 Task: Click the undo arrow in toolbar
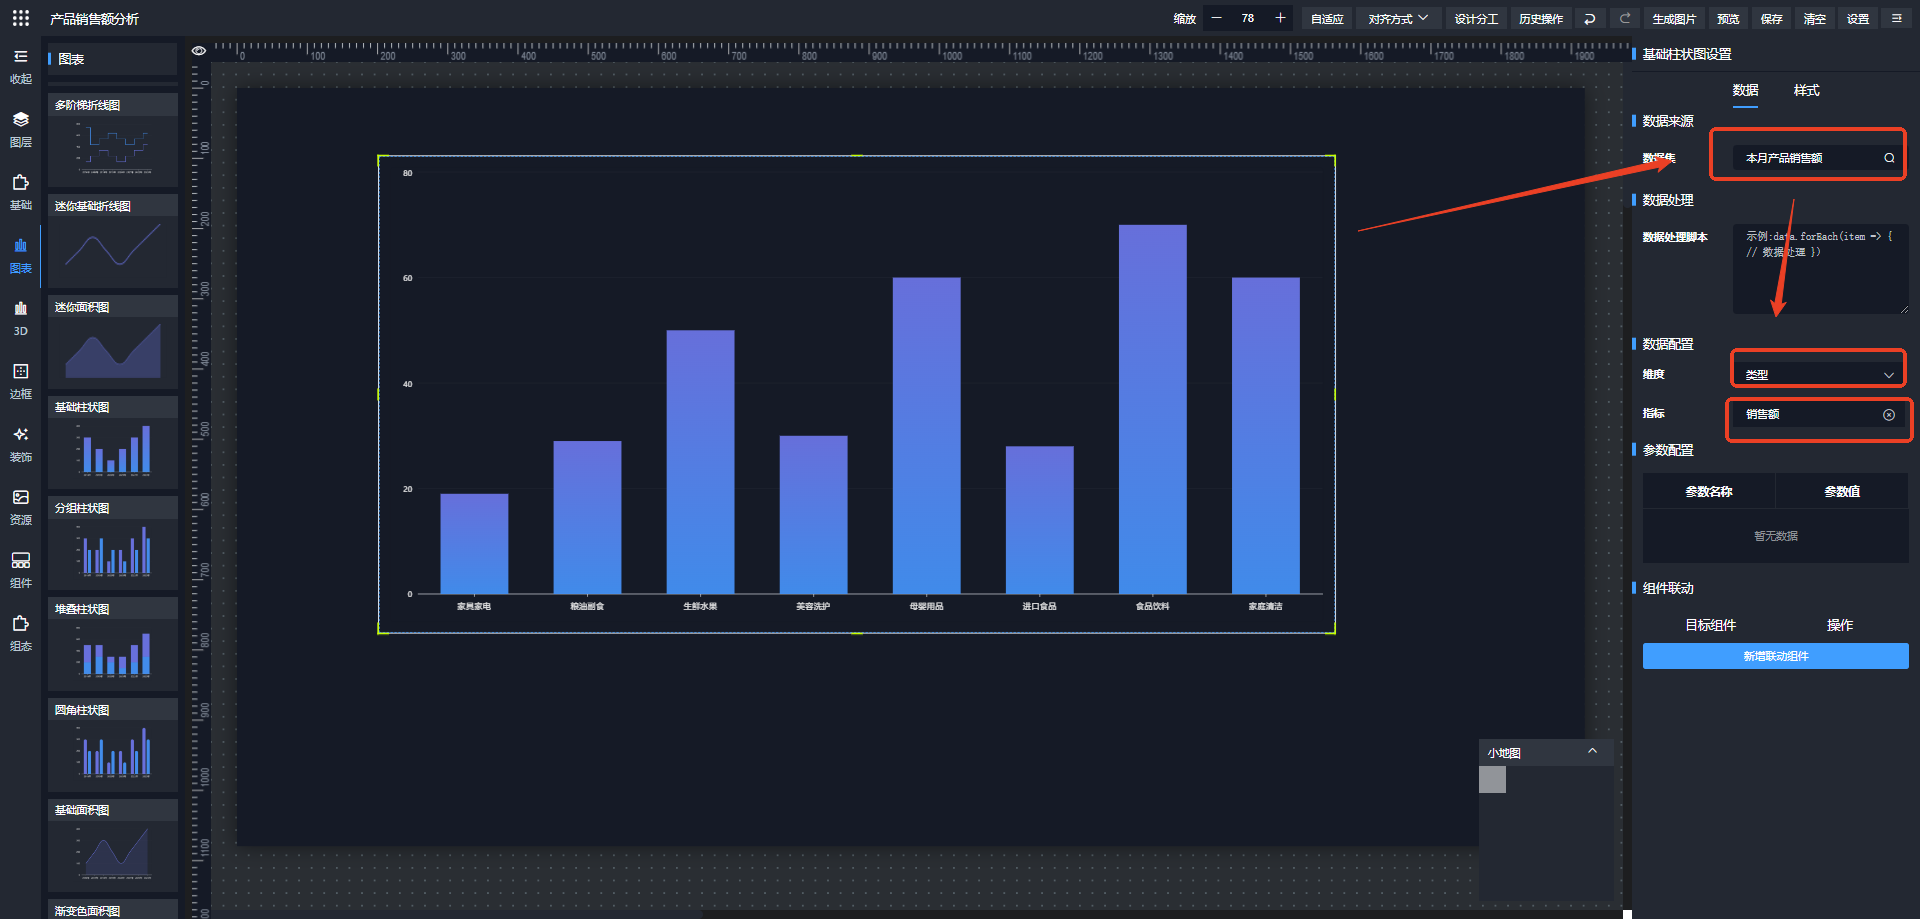(1589, 19)
